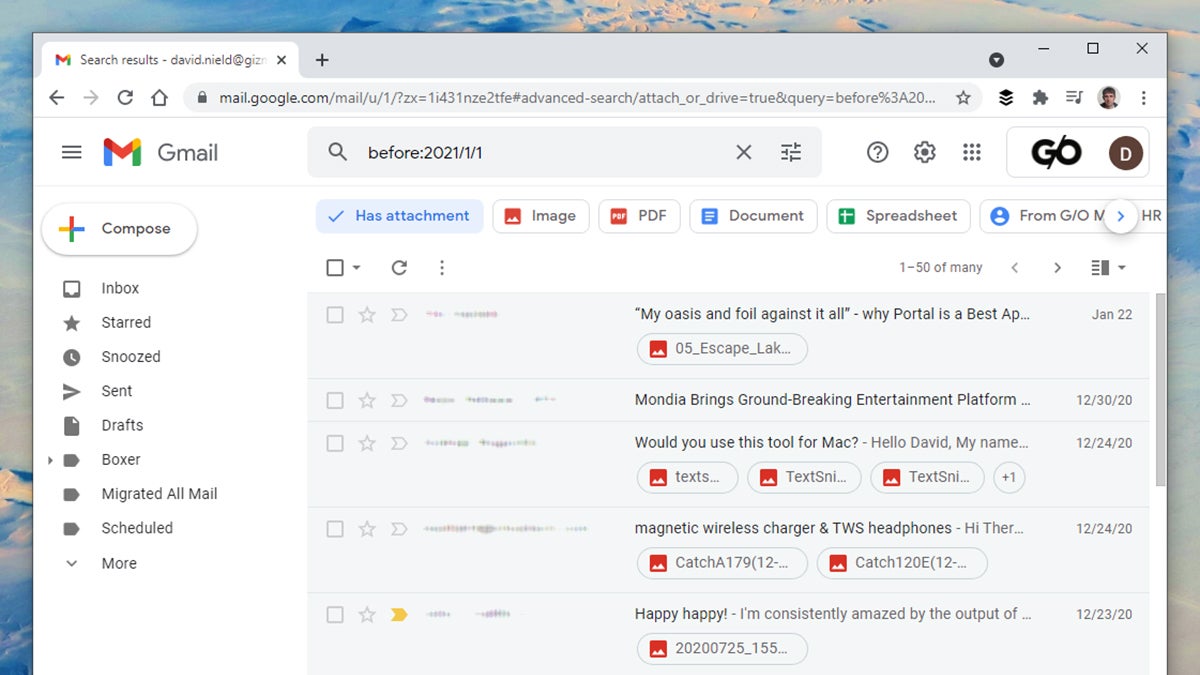Toggle the 'Has attachment' search filter chip
This screenshot has height=675, width=1200.
coord(399,216)
